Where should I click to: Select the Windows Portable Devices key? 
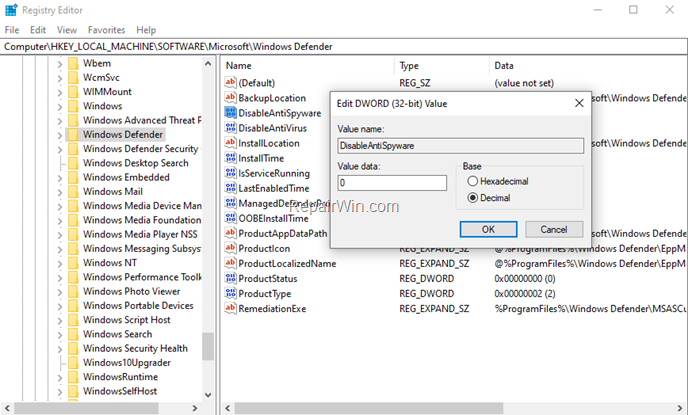pyautogui.click(x=138, y=305)
